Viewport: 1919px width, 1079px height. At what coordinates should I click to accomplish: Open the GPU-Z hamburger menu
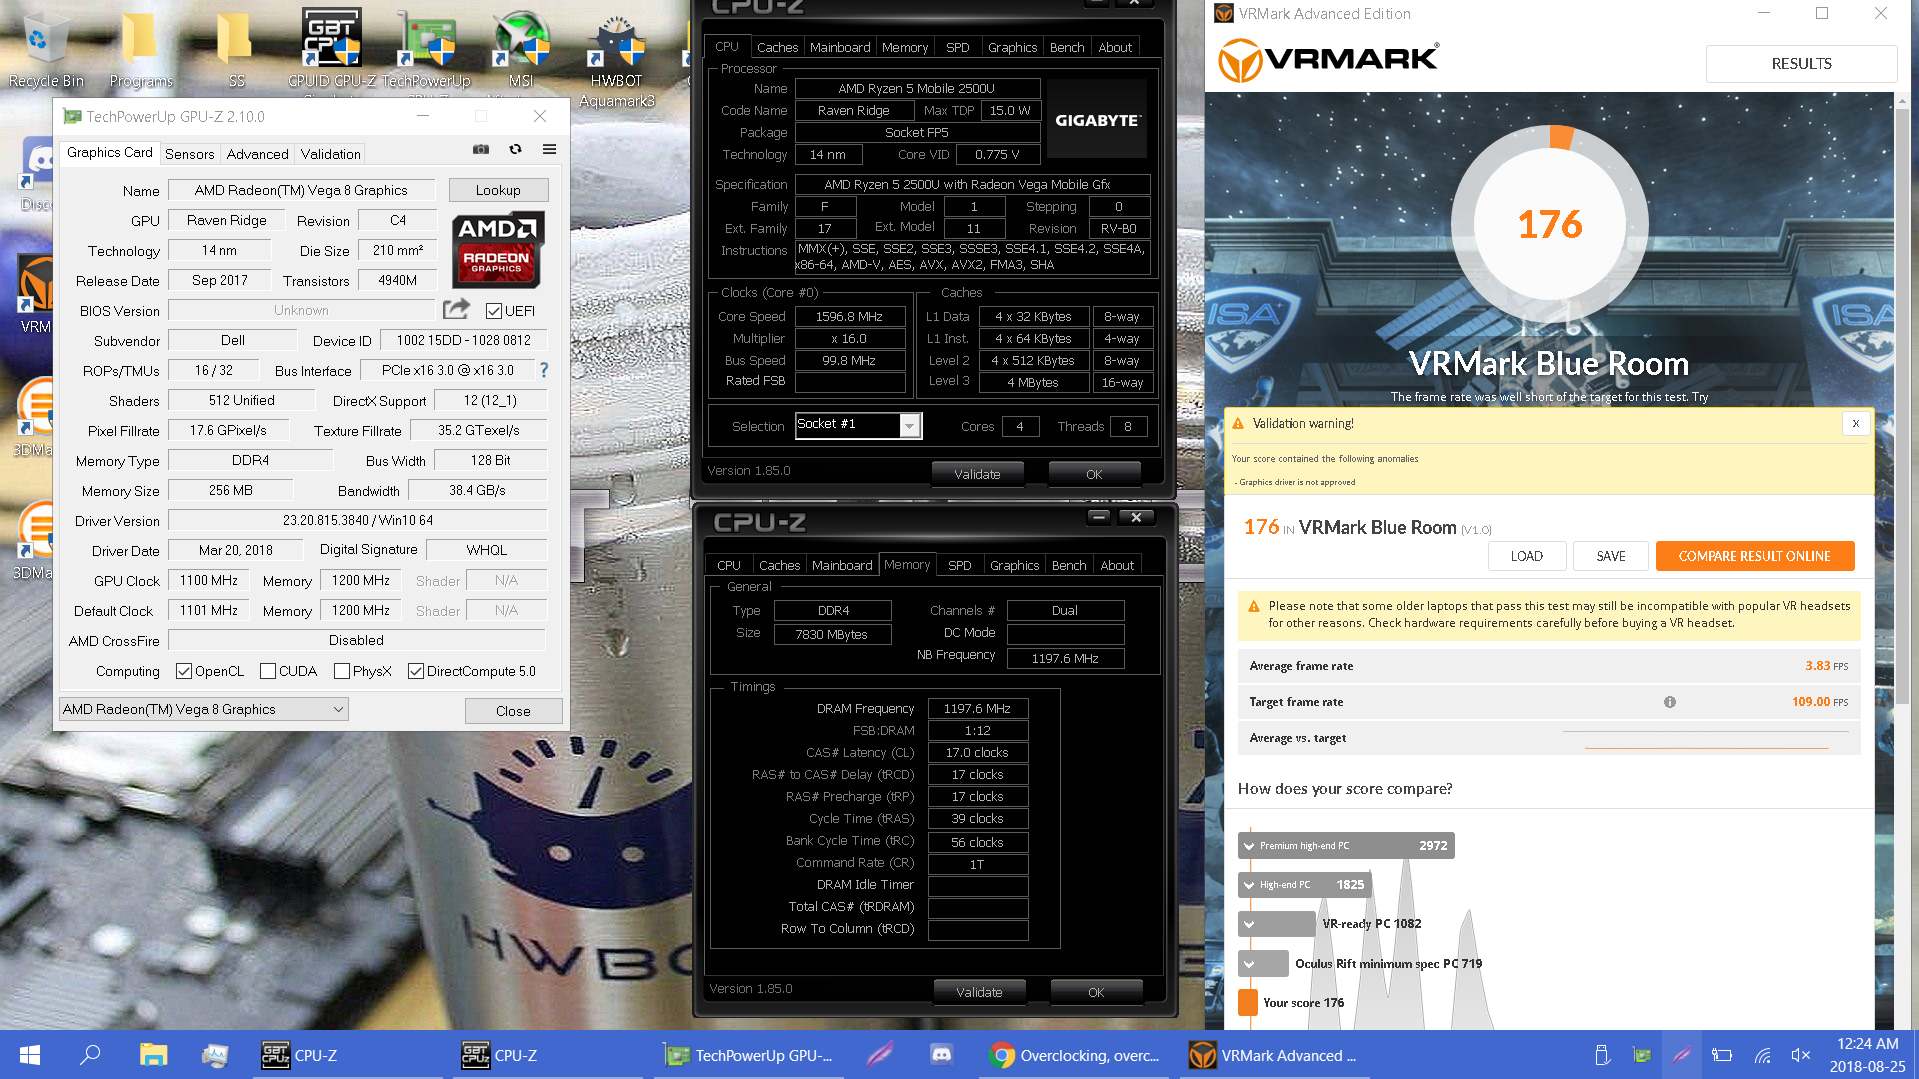pyautogui.click(x=549, y=150)
